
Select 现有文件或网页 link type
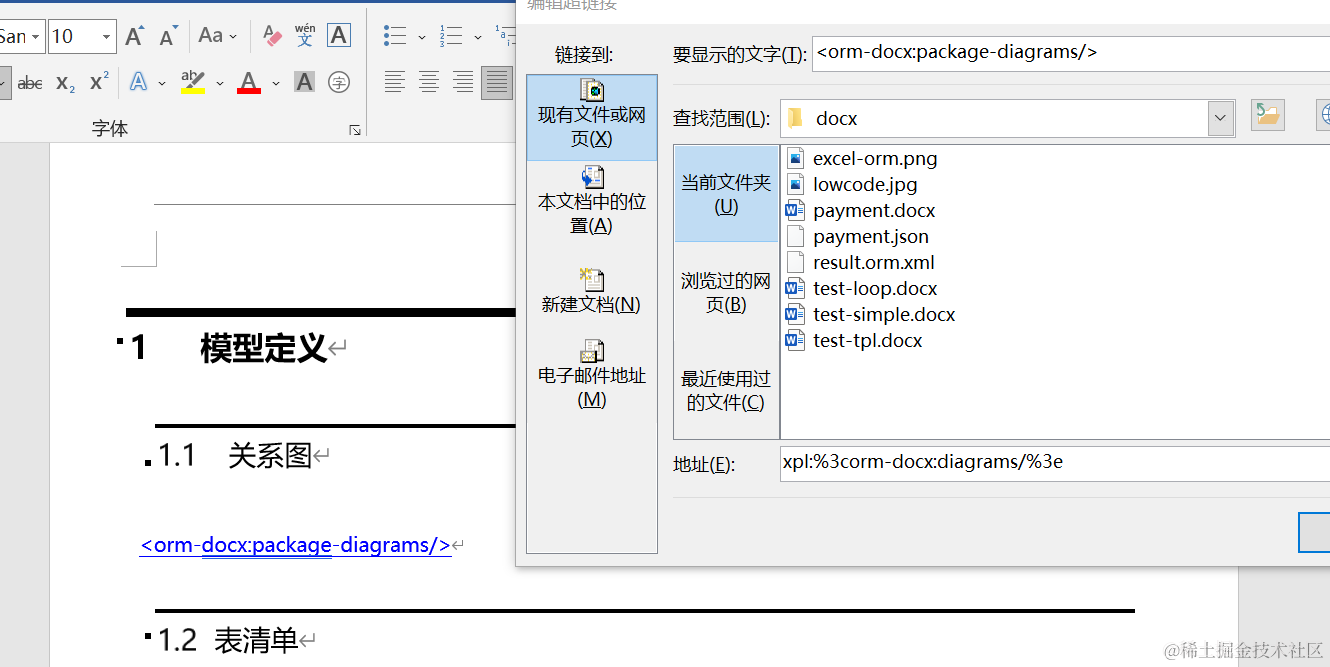pyautogui.click(x=592, y=117)
